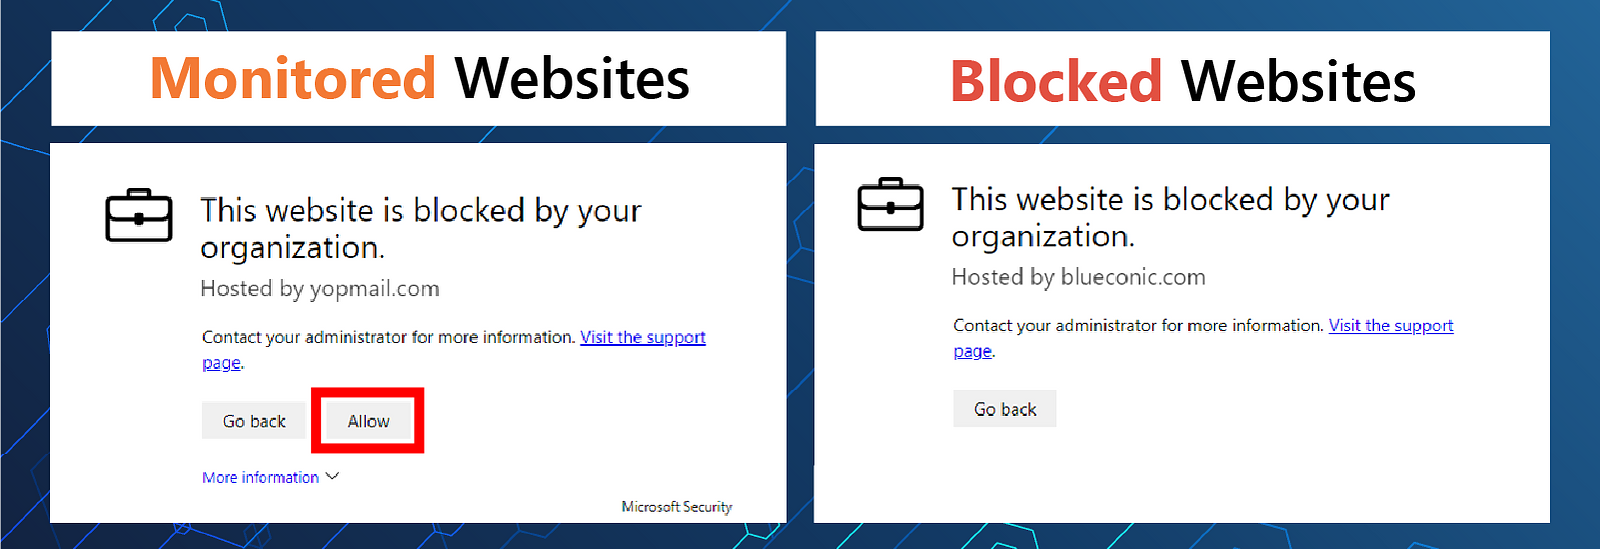The height and width of the screenshot is (549, 1600).
Task: Go back from the yopmail.com block page
Action: (254, 421)
